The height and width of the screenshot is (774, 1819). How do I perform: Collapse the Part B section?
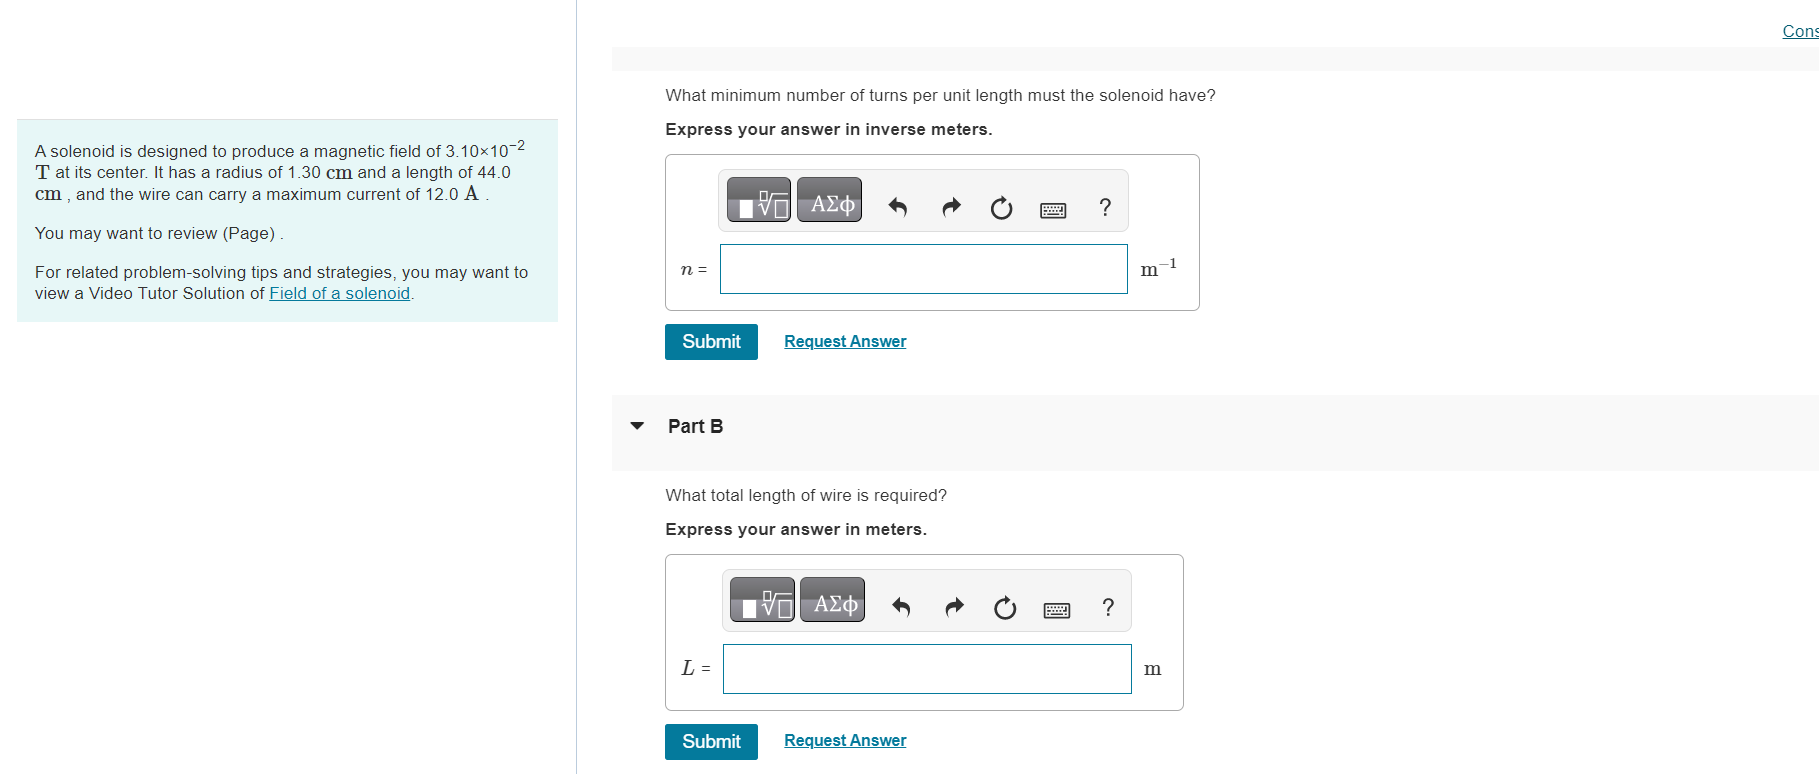(637, 426)
